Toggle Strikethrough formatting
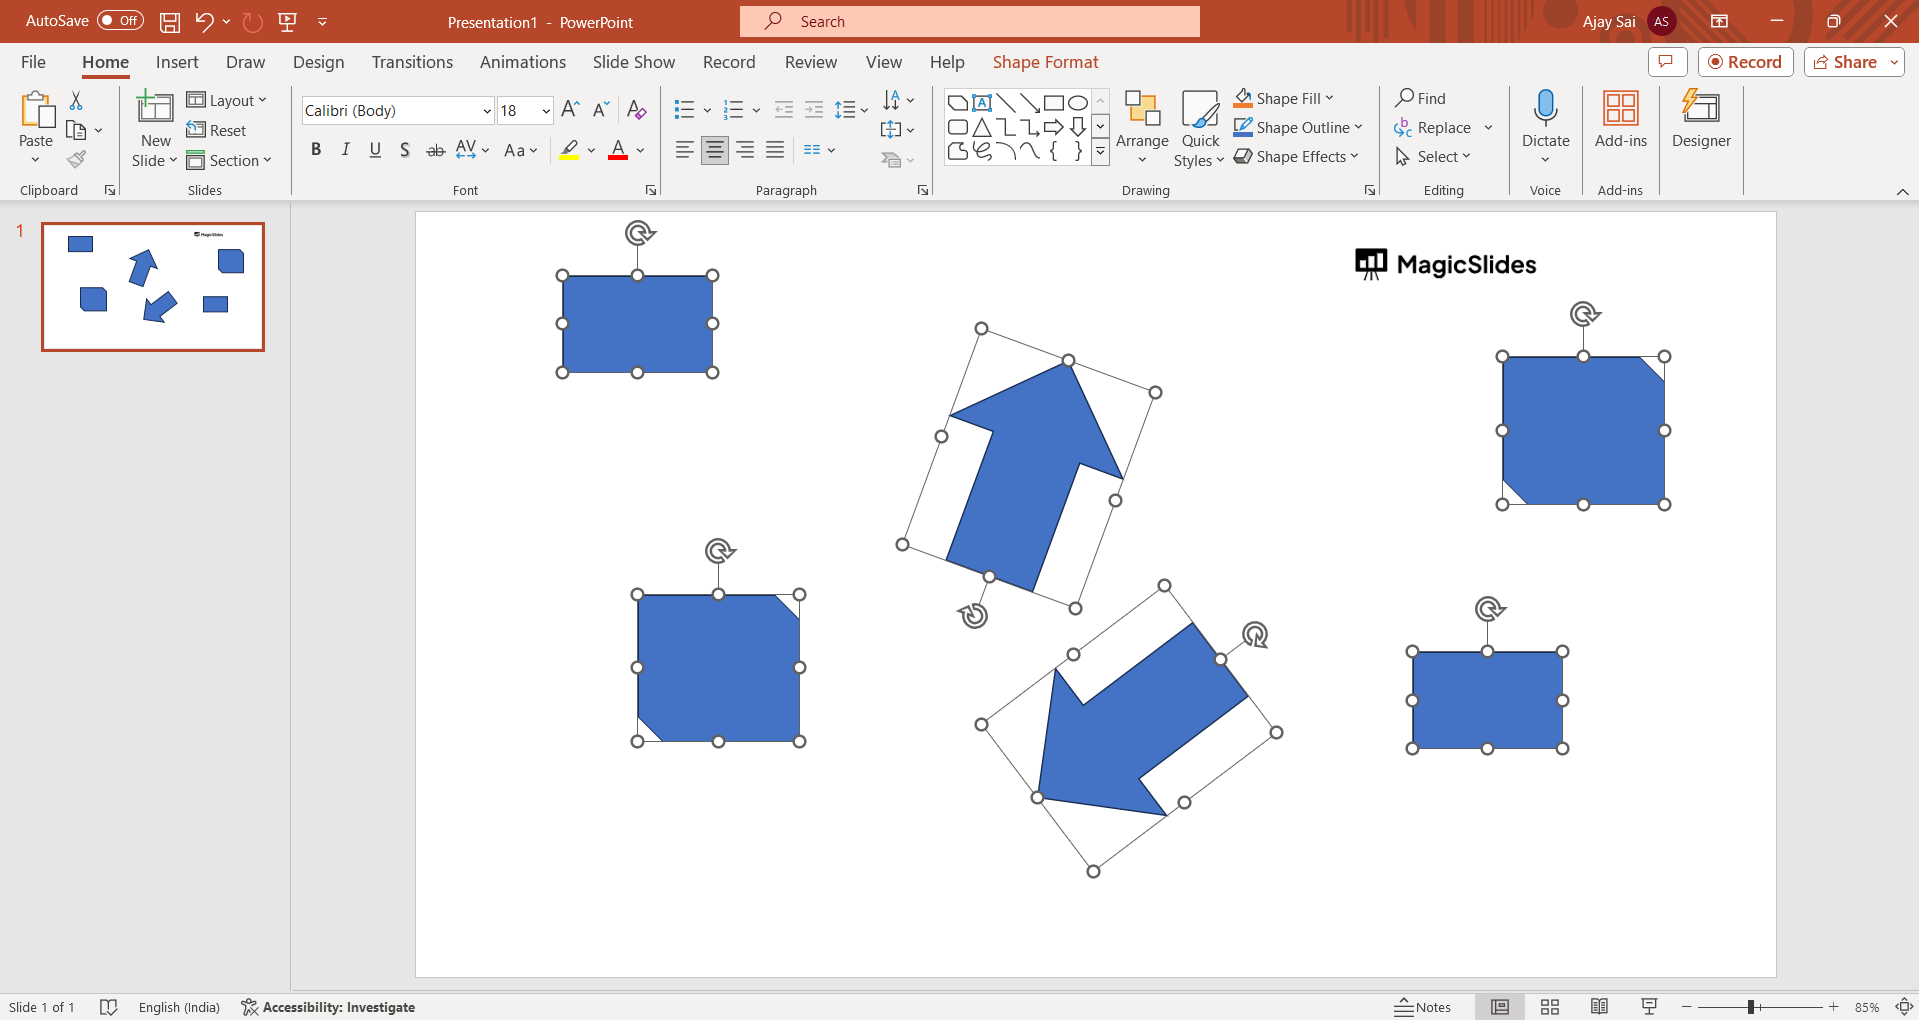 click(435, 150)
